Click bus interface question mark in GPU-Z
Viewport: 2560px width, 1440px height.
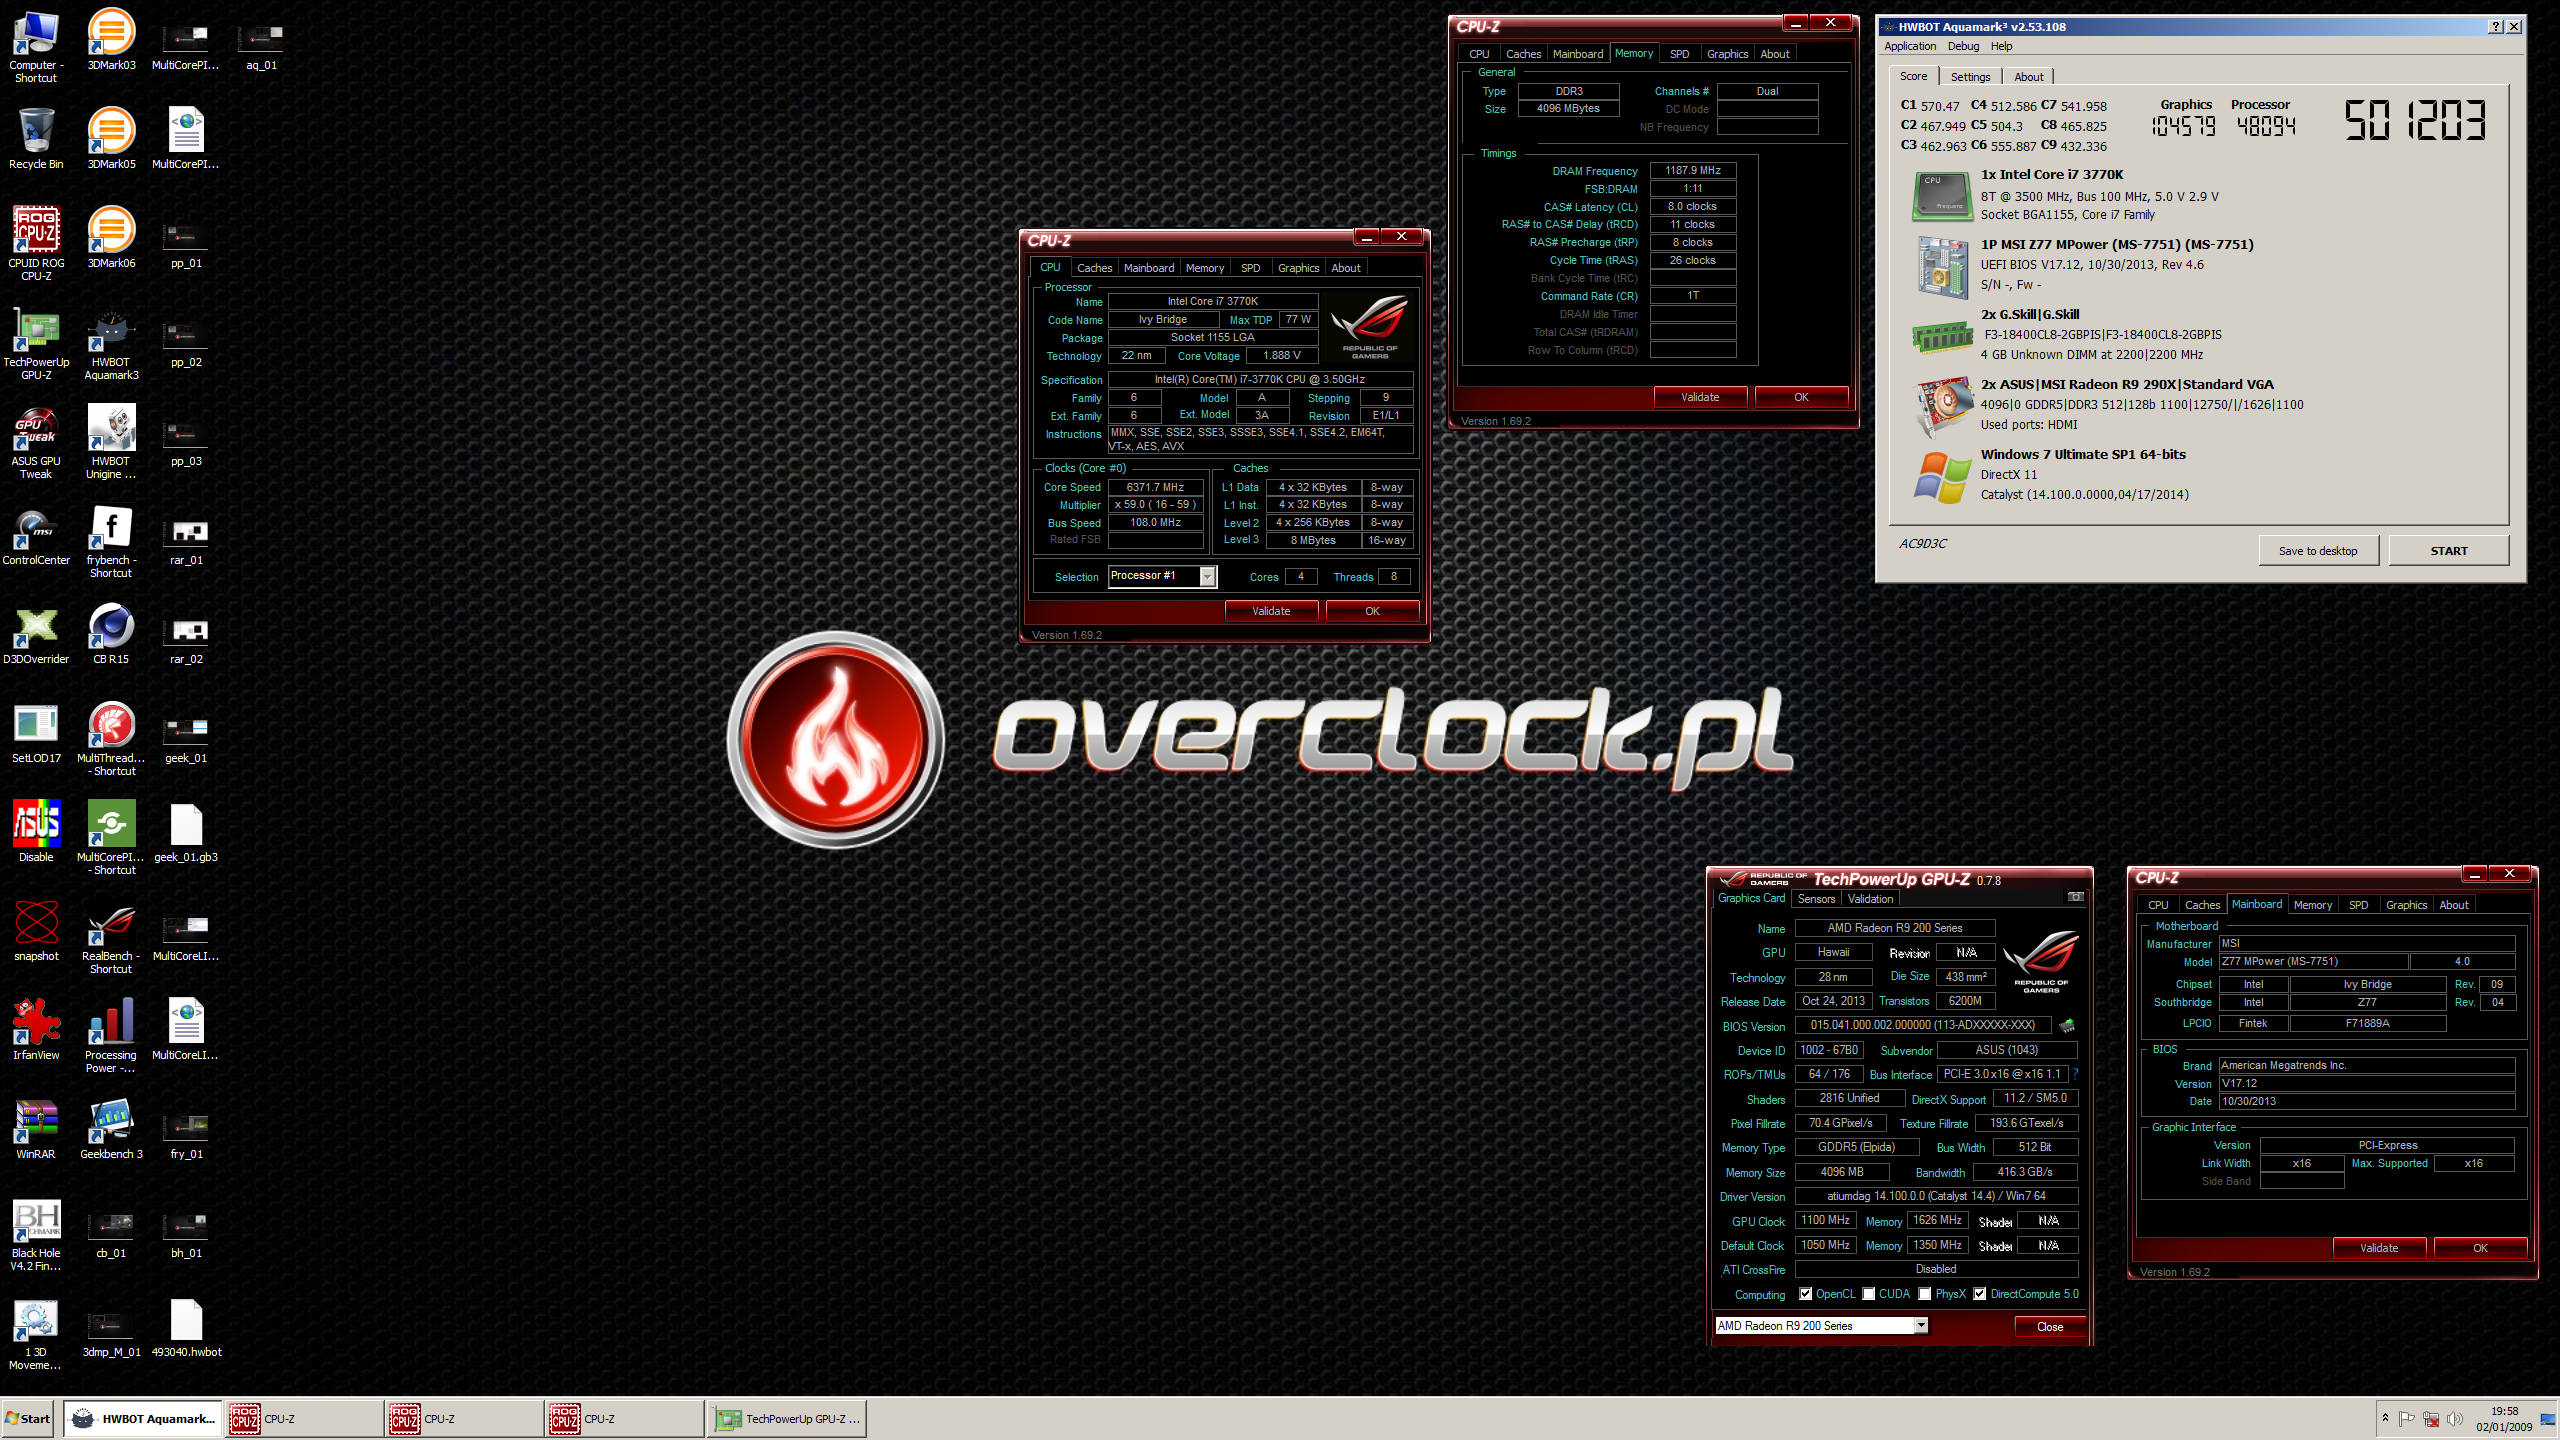tap(2076, 1074)
